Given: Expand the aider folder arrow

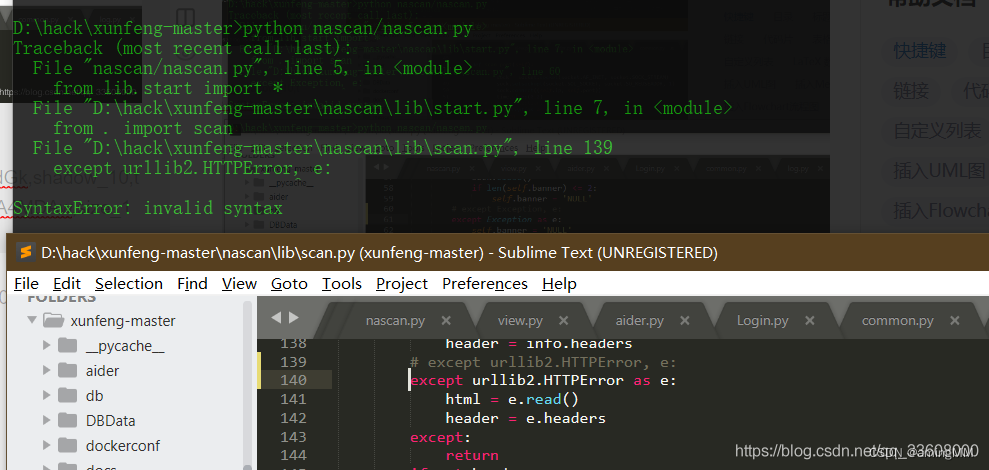Looking at the screenshot, I should (47, 370).
